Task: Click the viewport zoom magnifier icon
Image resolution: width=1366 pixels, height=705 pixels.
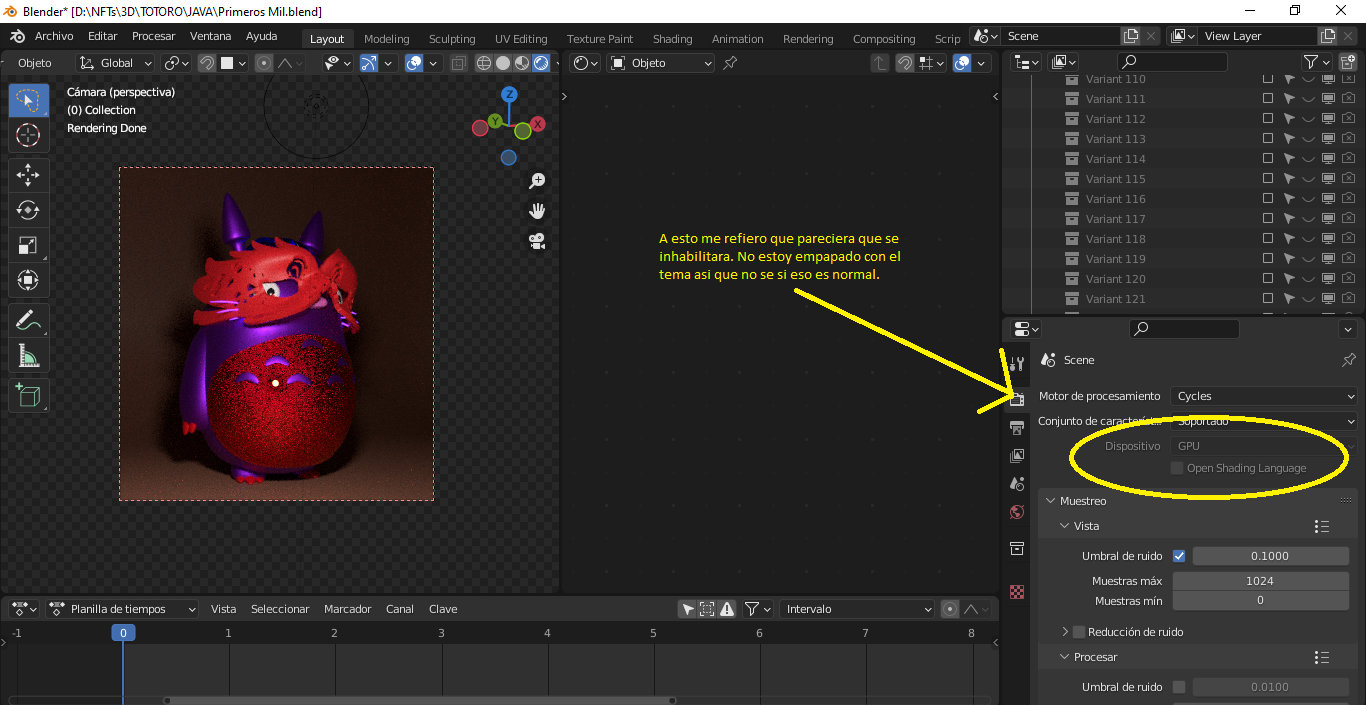Action: click(537, 180)
